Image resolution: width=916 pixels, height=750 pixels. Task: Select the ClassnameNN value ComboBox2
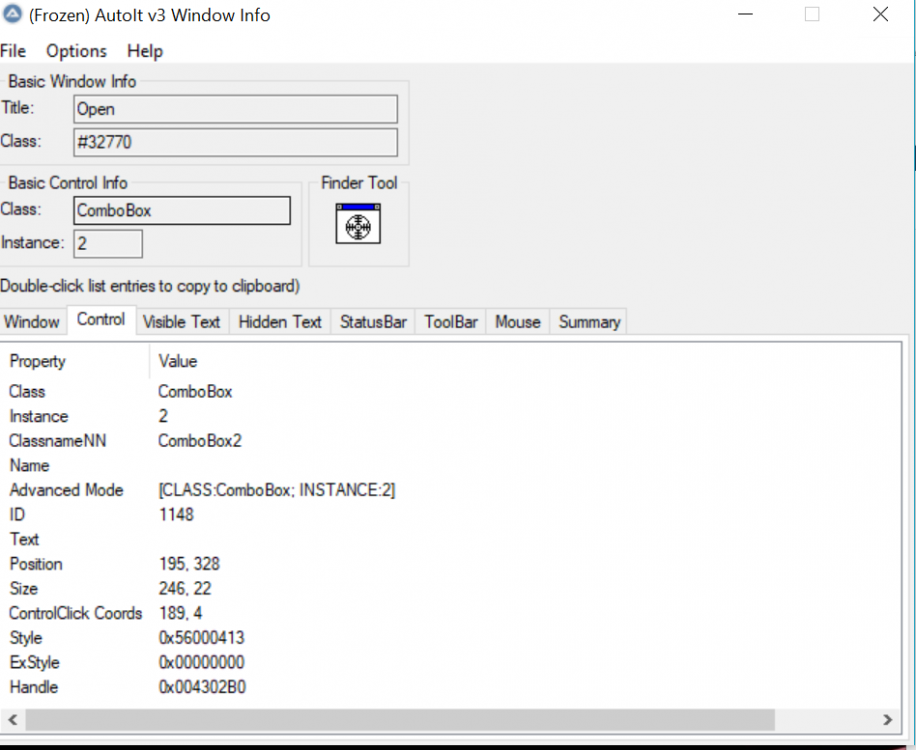tap(200, 440)
